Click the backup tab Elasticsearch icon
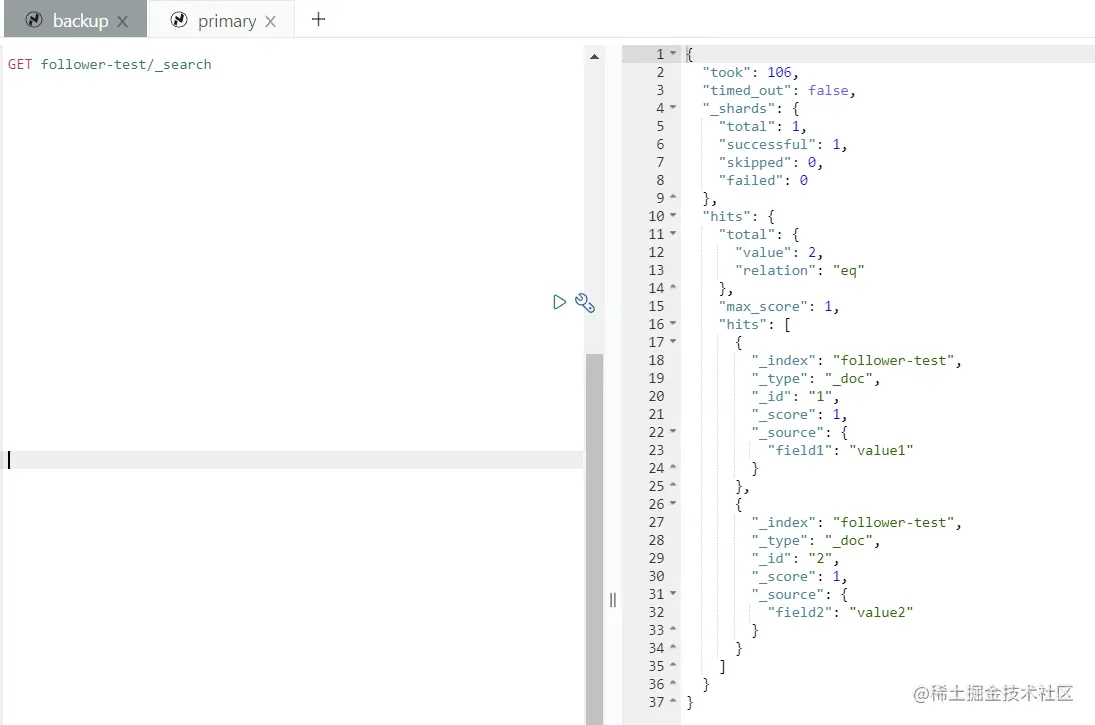The width and height of the screenshot is (1095, 725). point(34,20)
